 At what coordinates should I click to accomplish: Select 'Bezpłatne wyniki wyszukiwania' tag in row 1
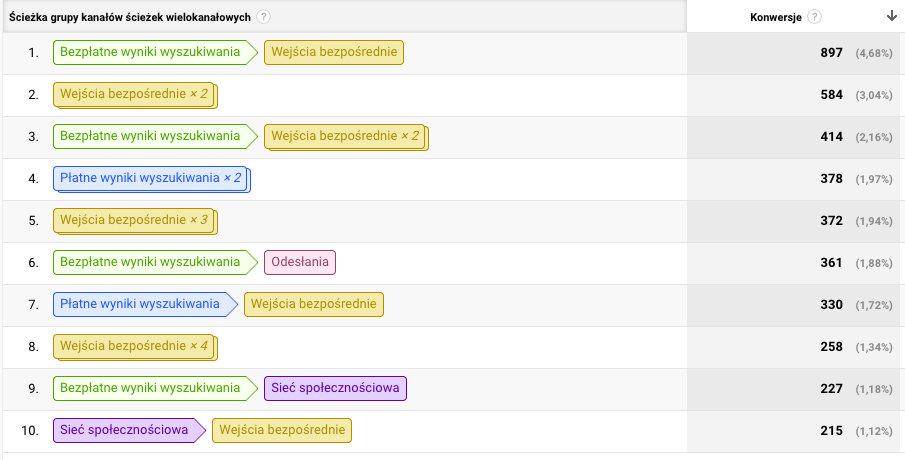(x=155, y=53)
